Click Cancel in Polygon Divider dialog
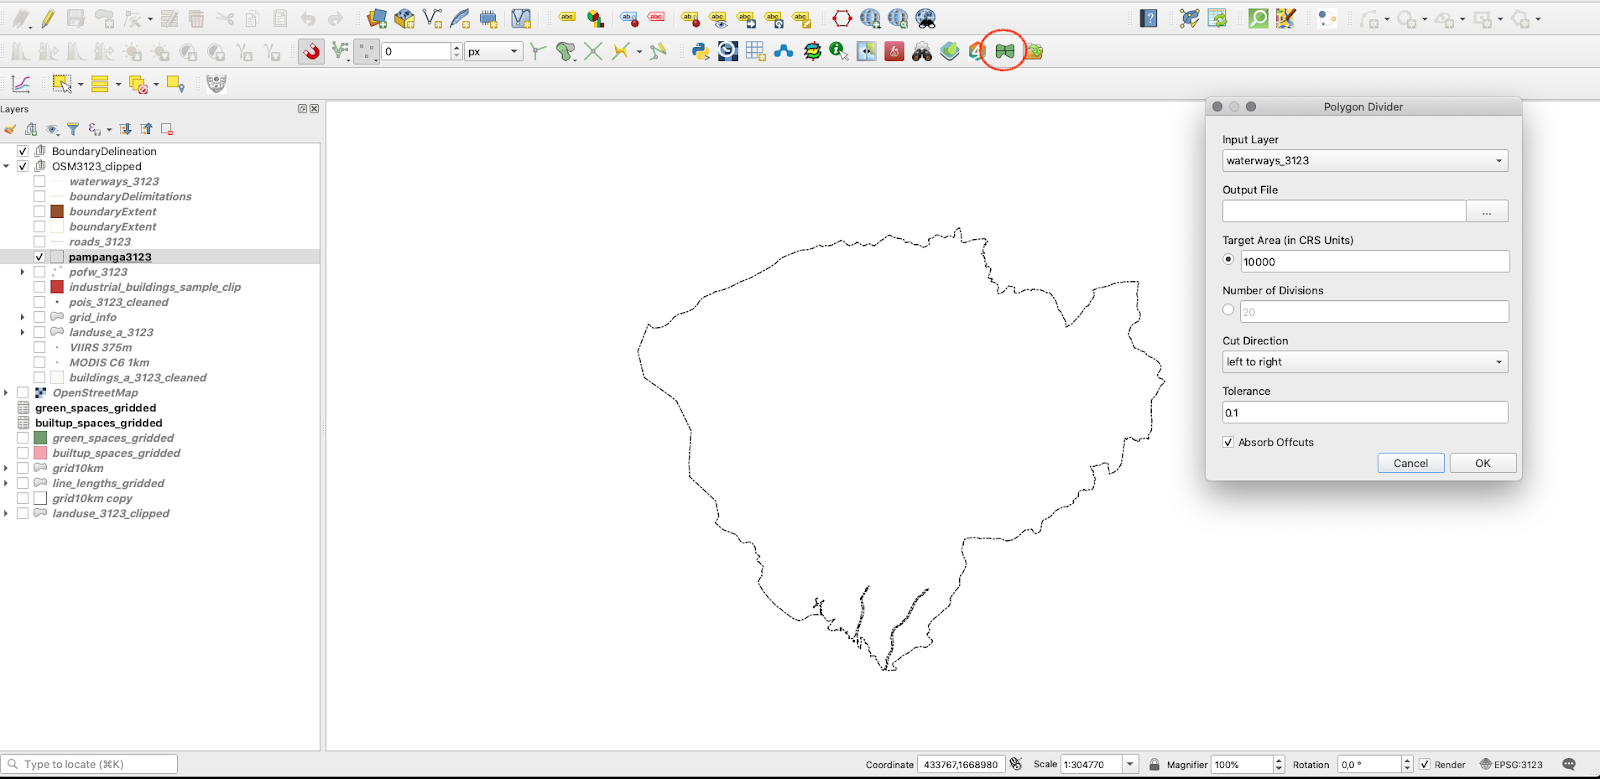This screenshot has width=1600, height=779. click(1410, 463)
